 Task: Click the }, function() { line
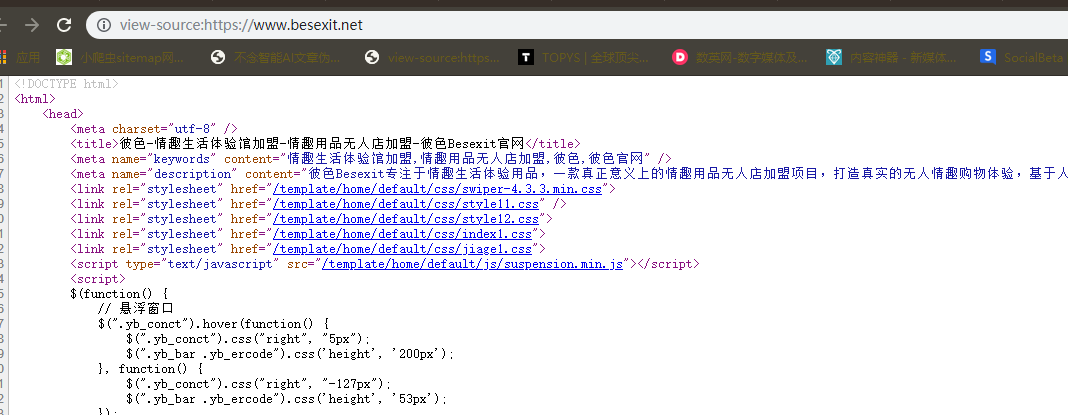pyautogui.click(x=151, y=369)
